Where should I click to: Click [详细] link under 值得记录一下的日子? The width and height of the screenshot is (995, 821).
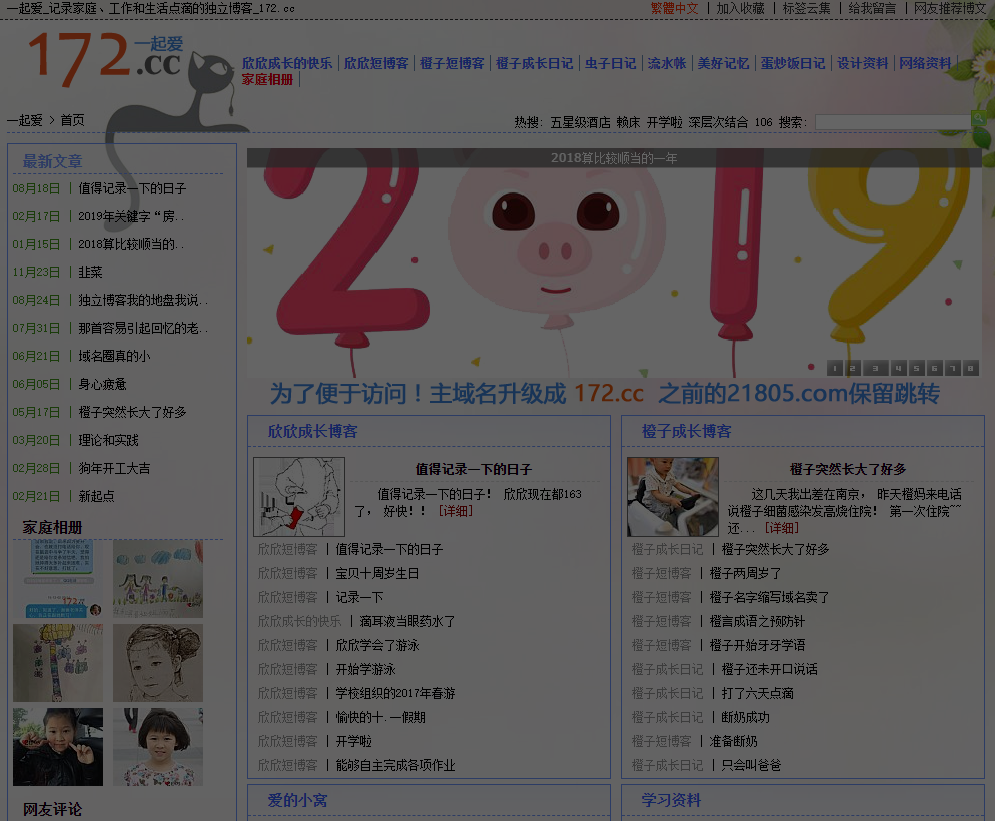pos(455,511)
